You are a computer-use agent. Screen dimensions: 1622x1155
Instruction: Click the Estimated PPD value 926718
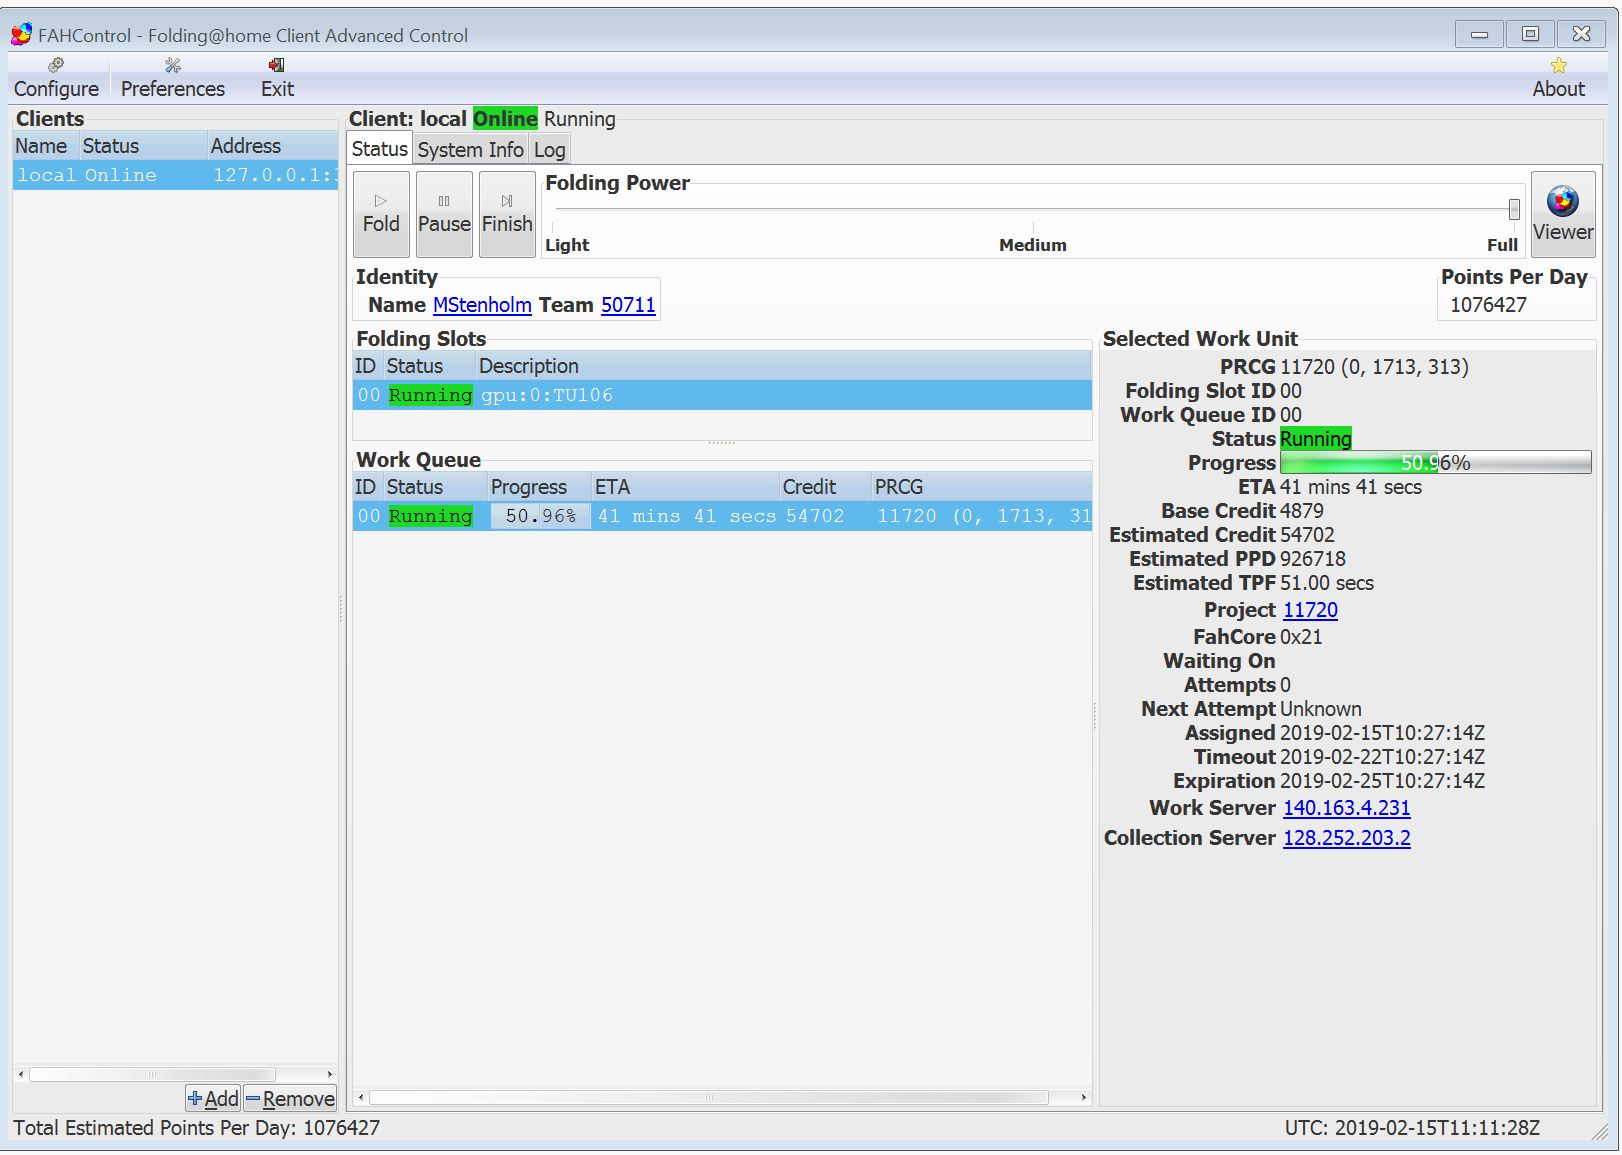(1313, 559)
